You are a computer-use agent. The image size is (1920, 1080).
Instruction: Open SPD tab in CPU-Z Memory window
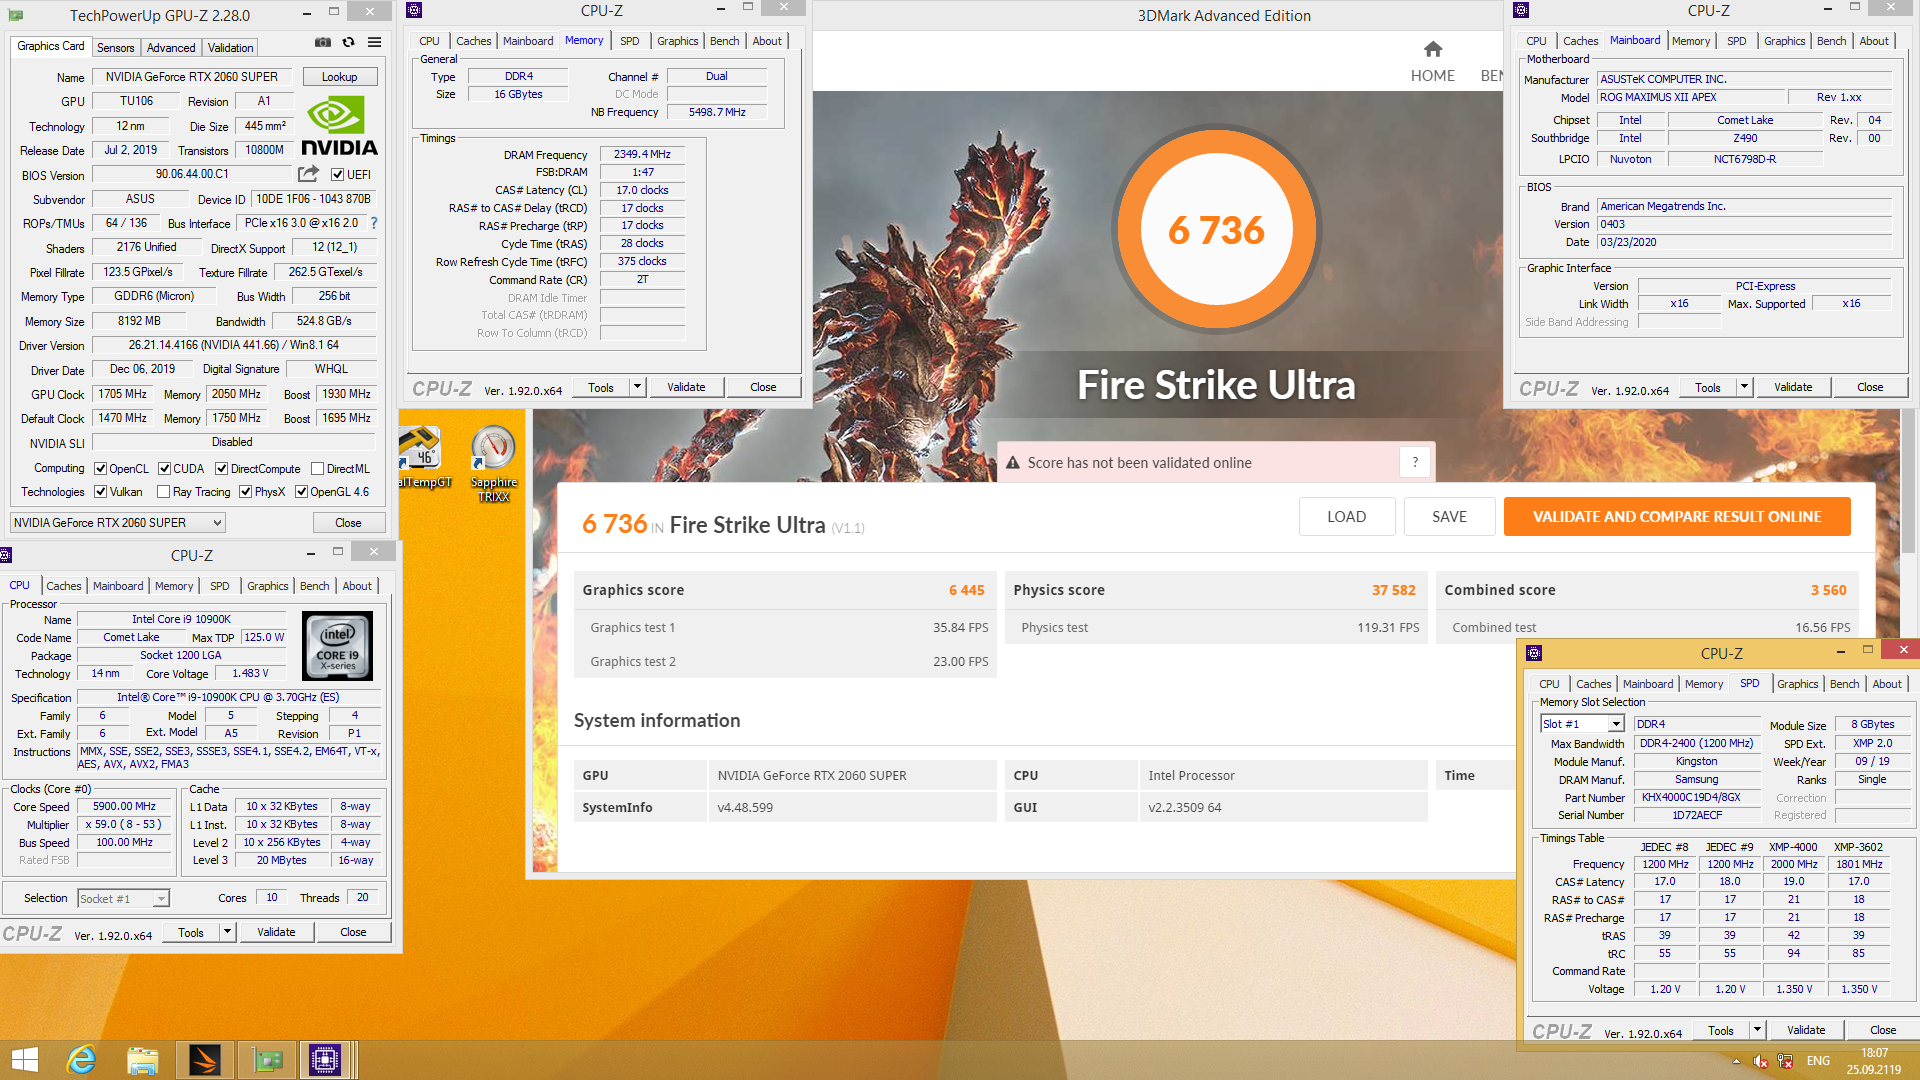coord(629,41)
